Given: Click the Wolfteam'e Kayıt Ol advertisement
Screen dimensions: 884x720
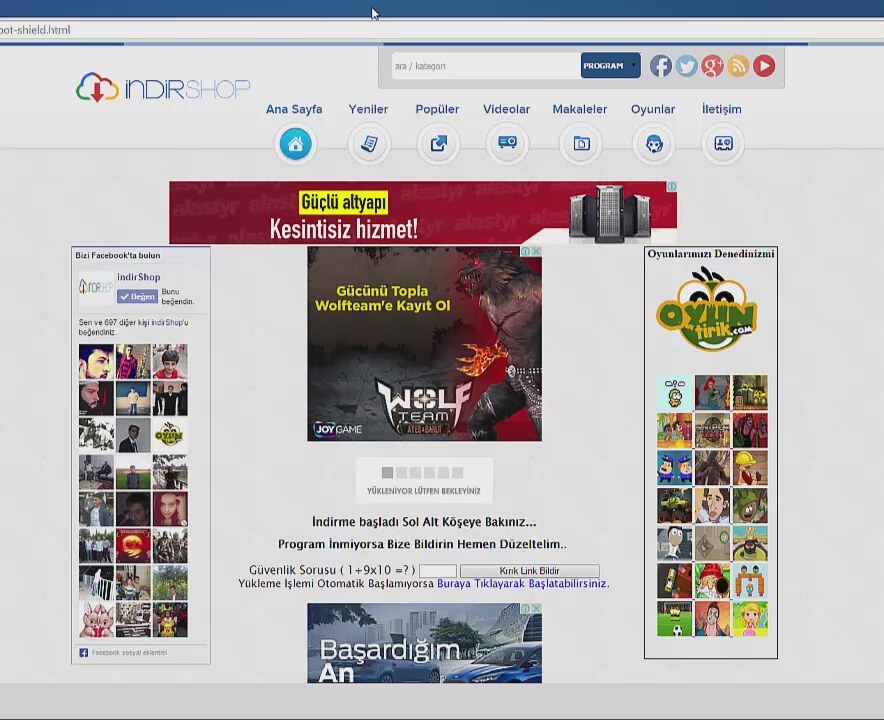Looking at the screenshot, I should (425, 344).
